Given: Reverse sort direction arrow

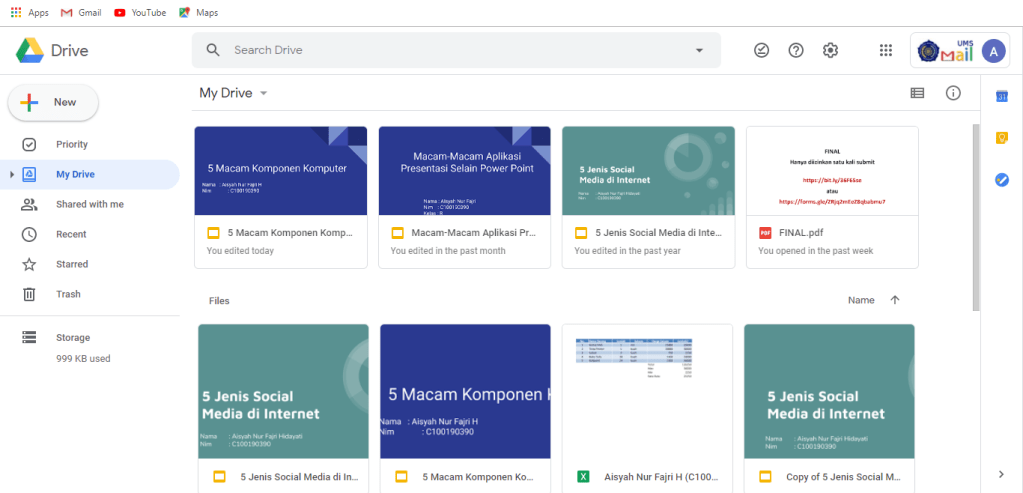Looking at the screenshot, I should click(x=895, y=300).
